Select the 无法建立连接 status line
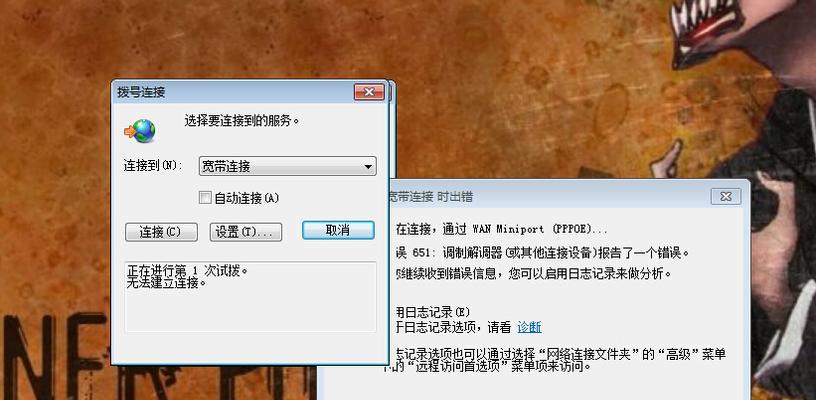This screenshot has width=816, height=400. coord(167,283)
